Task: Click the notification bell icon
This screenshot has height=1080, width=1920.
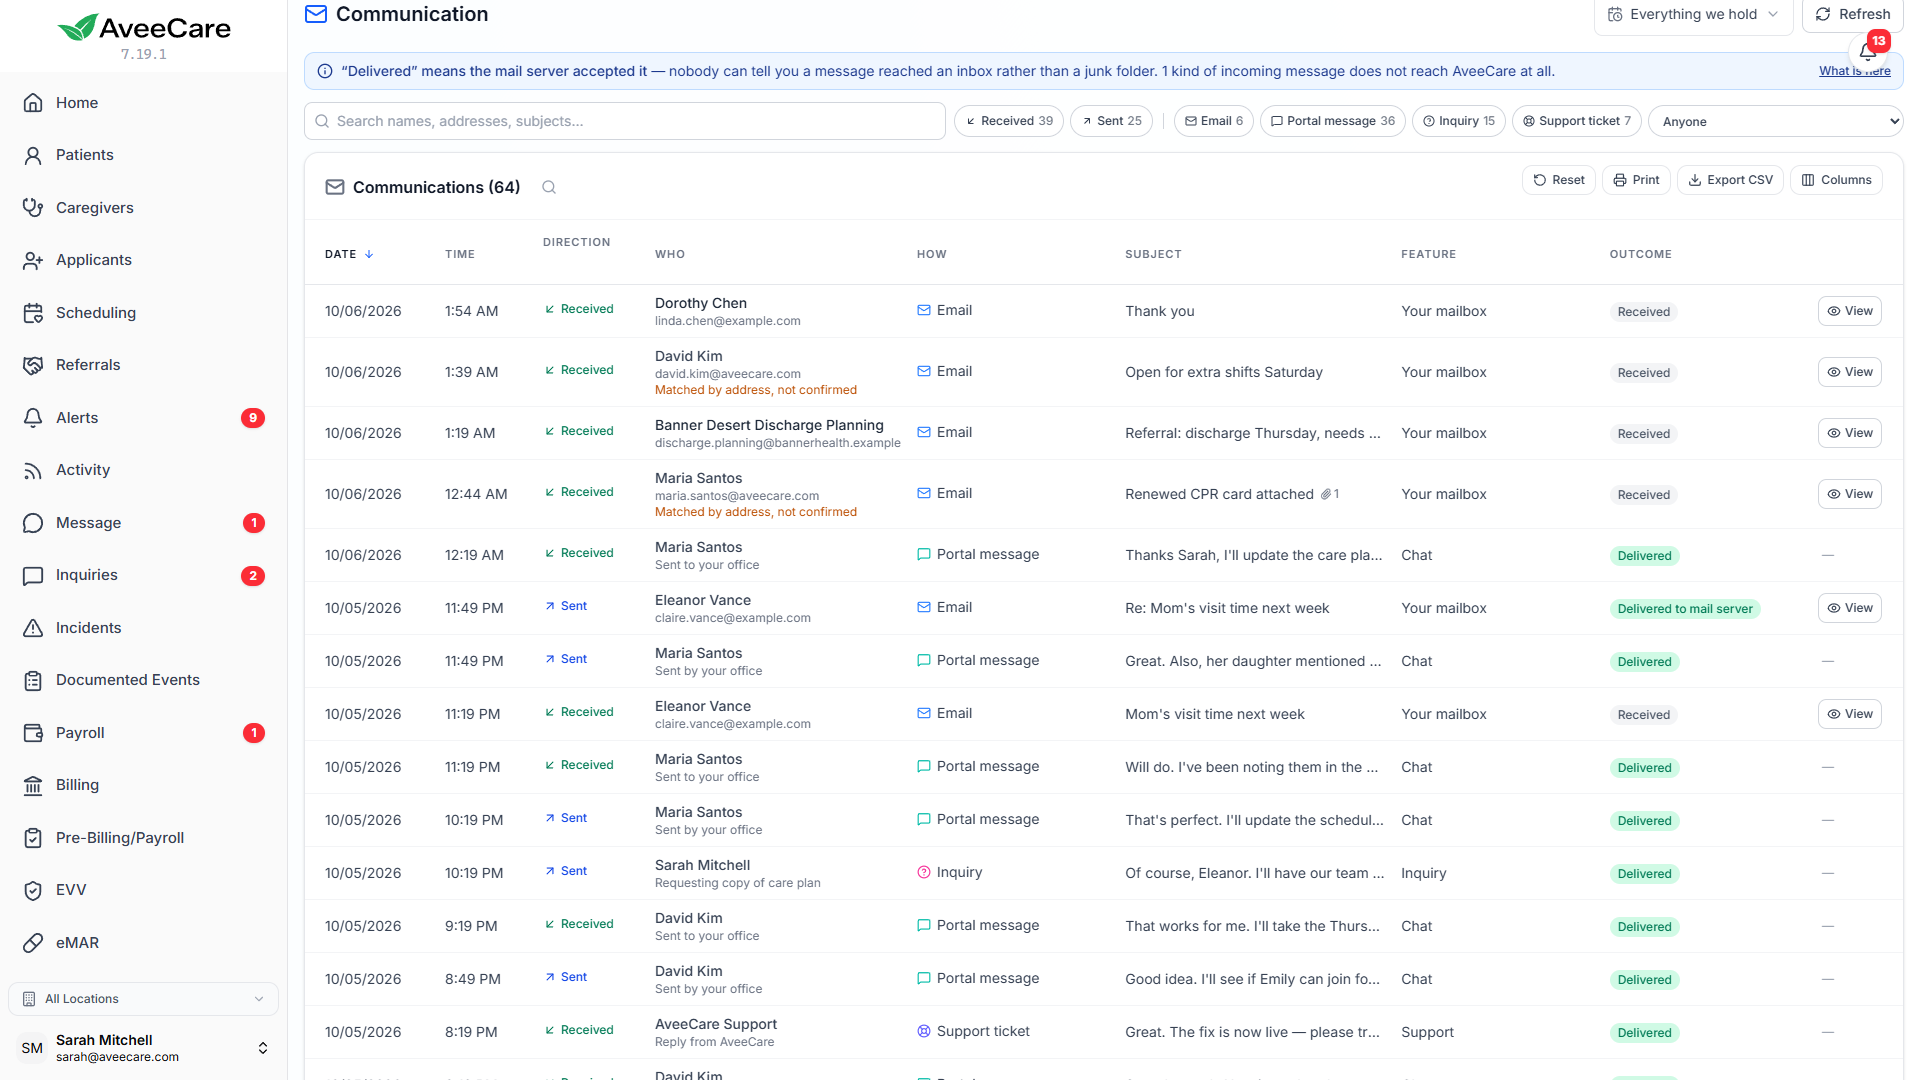Action: tap(1867, 51)
